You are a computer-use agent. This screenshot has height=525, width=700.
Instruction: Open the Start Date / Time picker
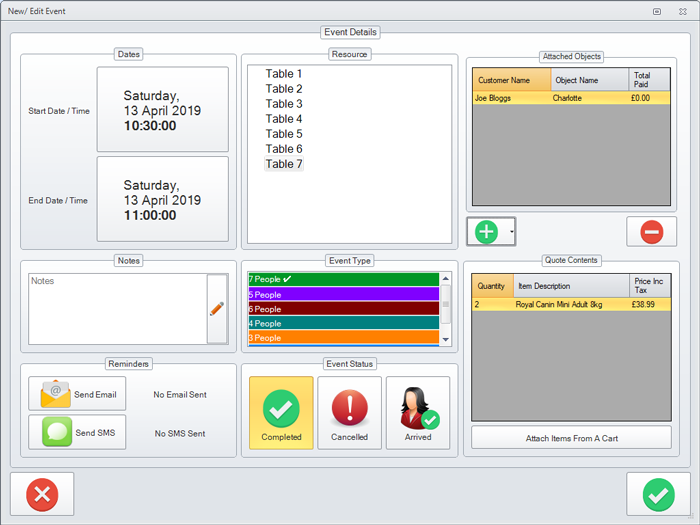tap(162, 110)
